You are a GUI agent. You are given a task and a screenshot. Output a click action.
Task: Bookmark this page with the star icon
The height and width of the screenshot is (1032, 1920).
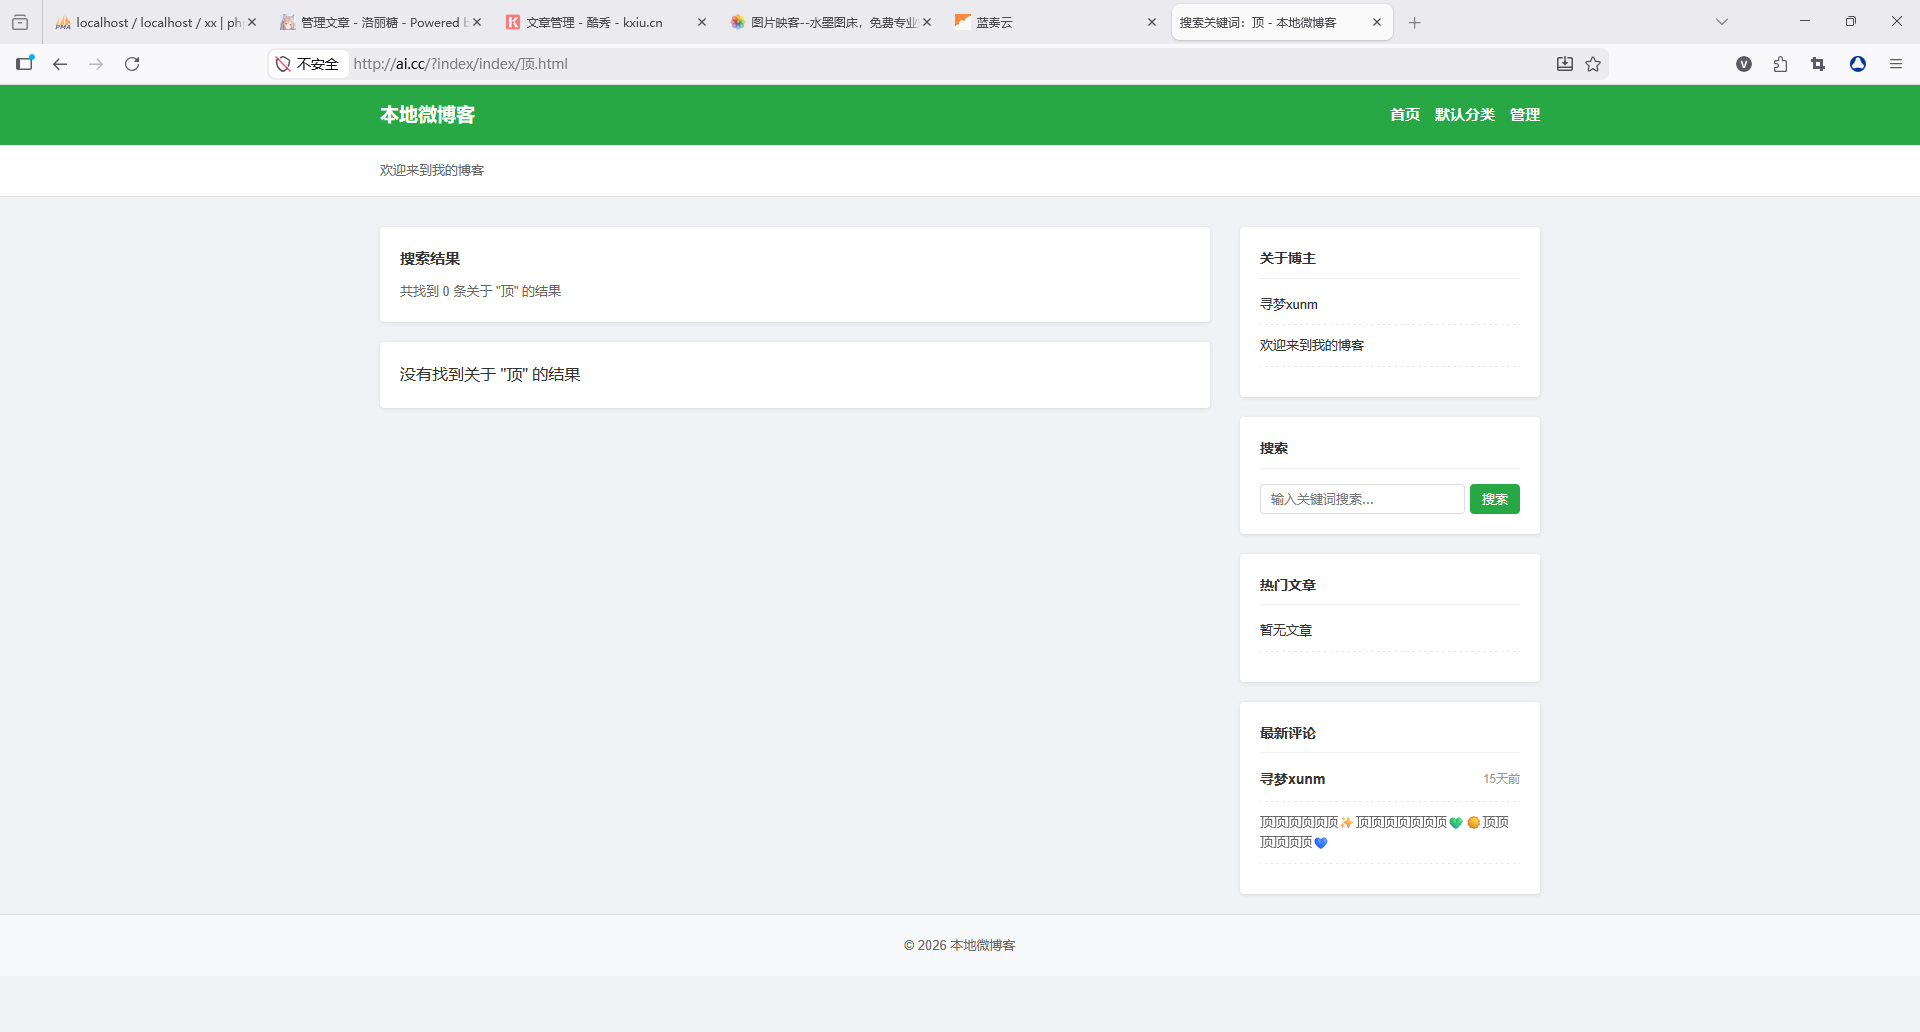1593,64
